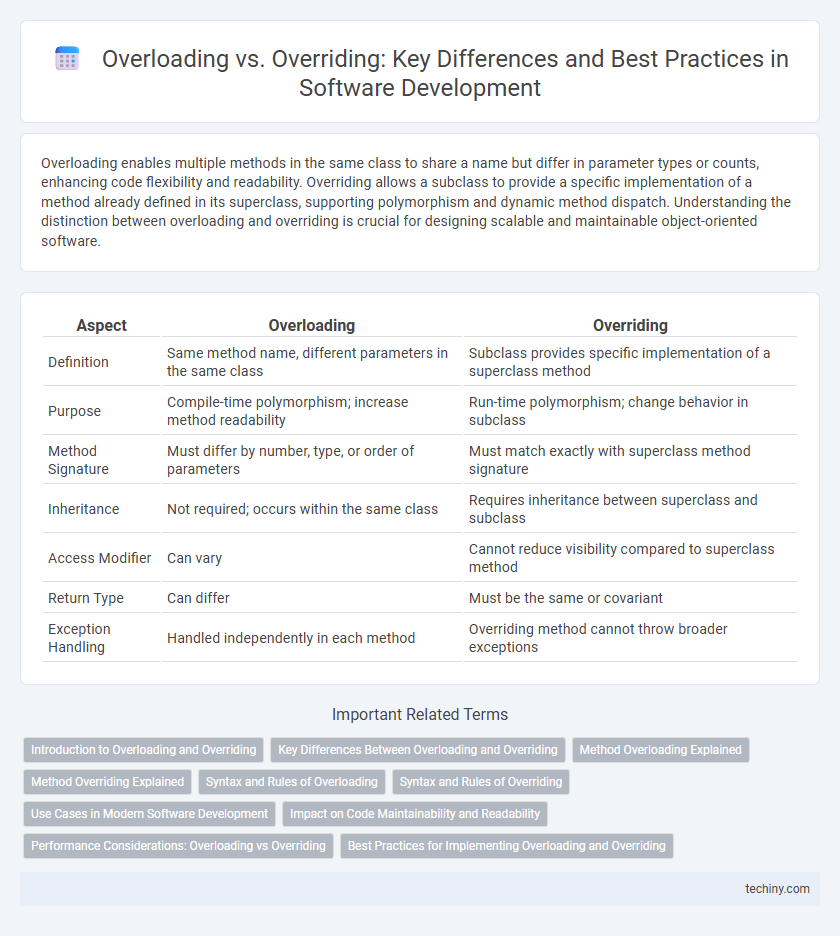
Task: Open the Introduction to Overloading and Overriding tag
Action: (143, 750)
